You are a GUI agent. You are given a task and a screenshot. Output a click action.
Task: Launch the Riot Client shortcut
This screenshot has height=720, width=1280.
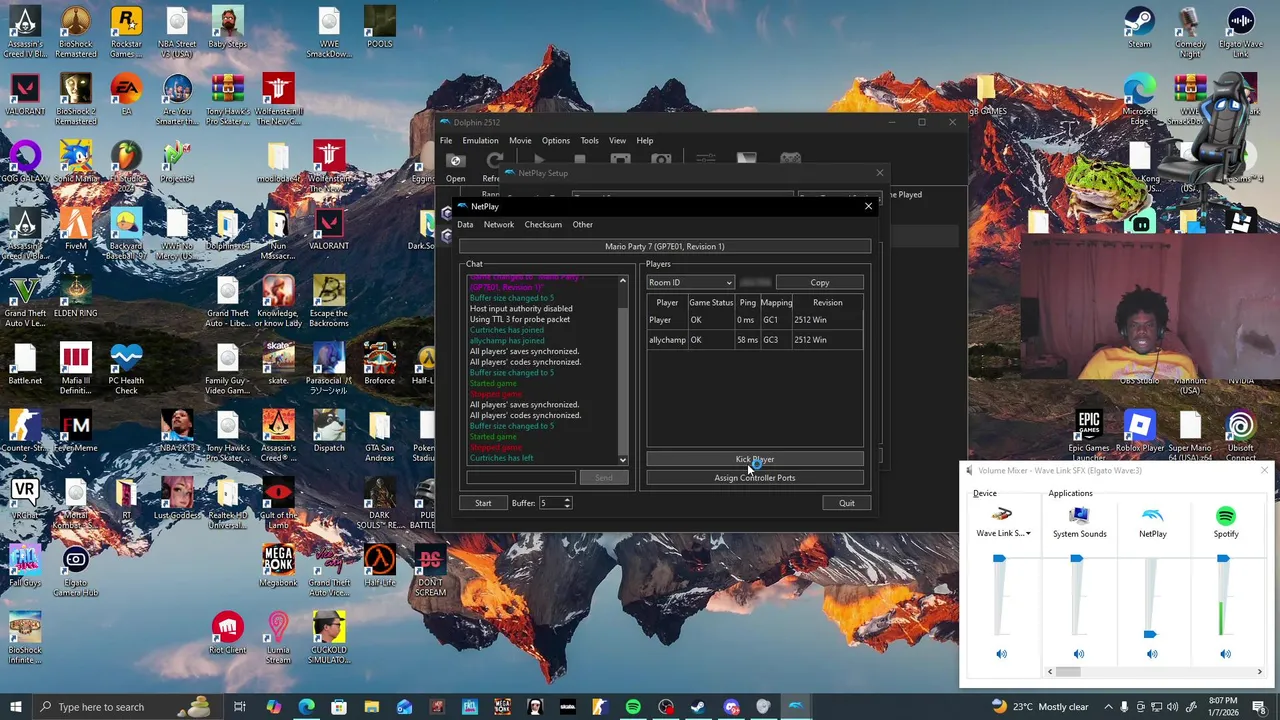(x=228, y=633)
